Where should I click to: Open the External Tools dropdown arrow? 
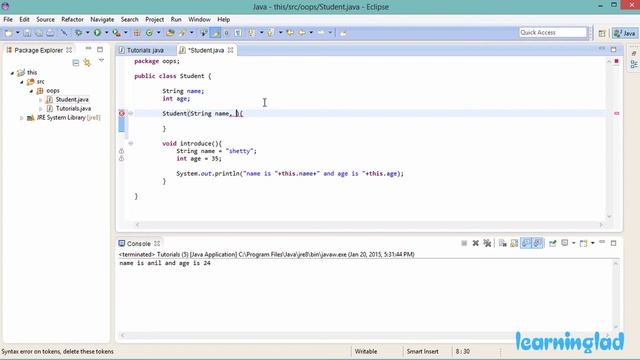click(125, 33)
